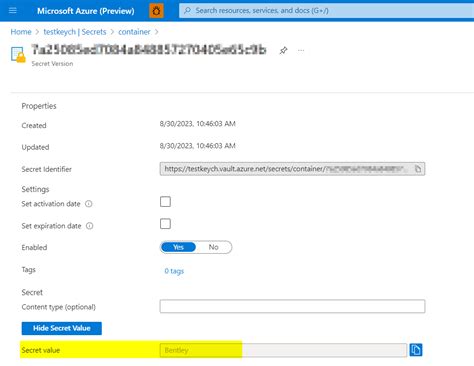The image size is (474, 366).
Task: Enable the Set expiration date checkbox
Action: (x=165, y=224)
